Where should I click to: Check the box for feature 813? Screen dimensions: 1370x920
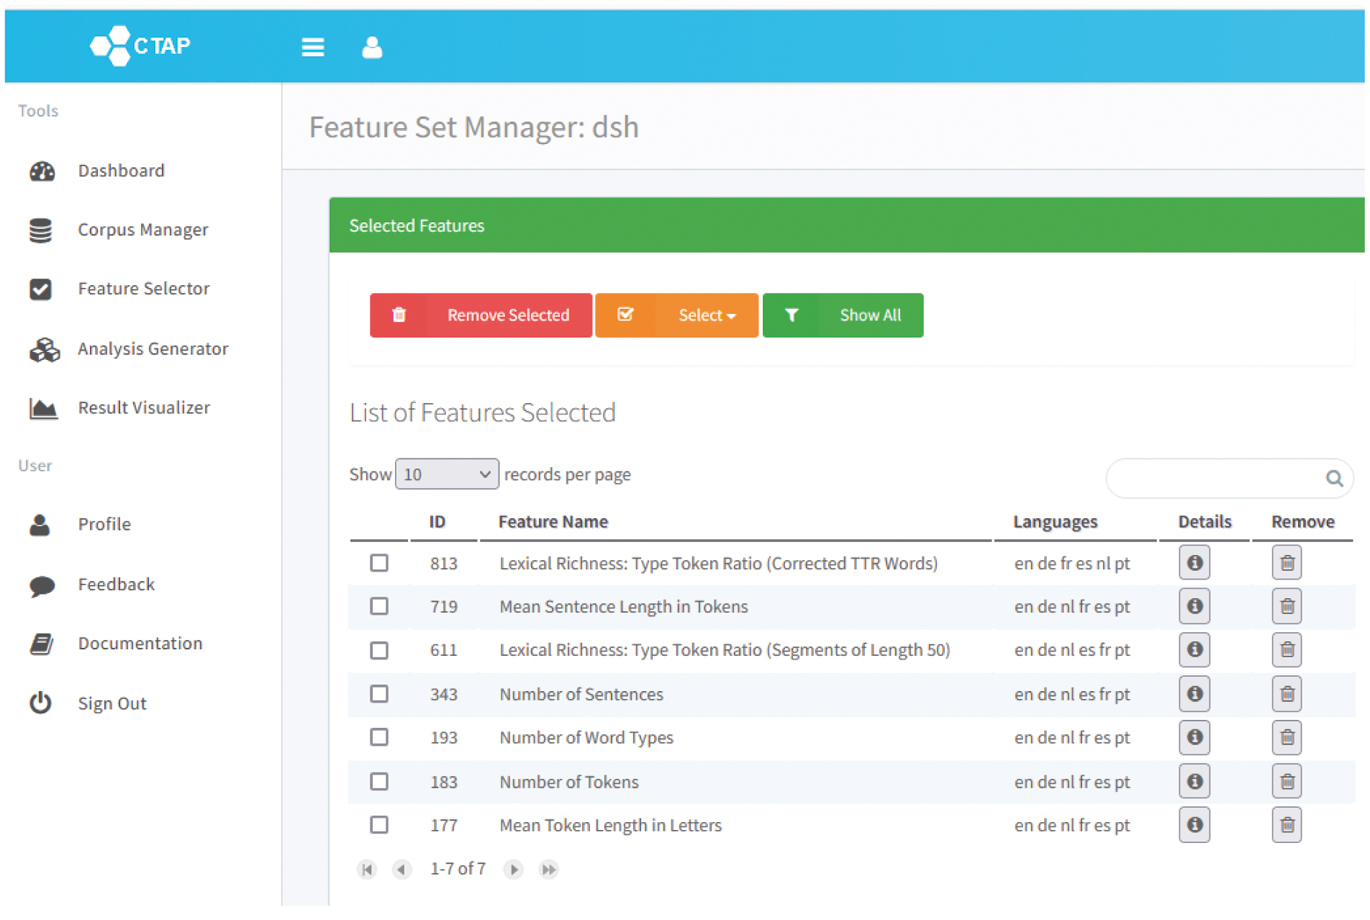379,563
